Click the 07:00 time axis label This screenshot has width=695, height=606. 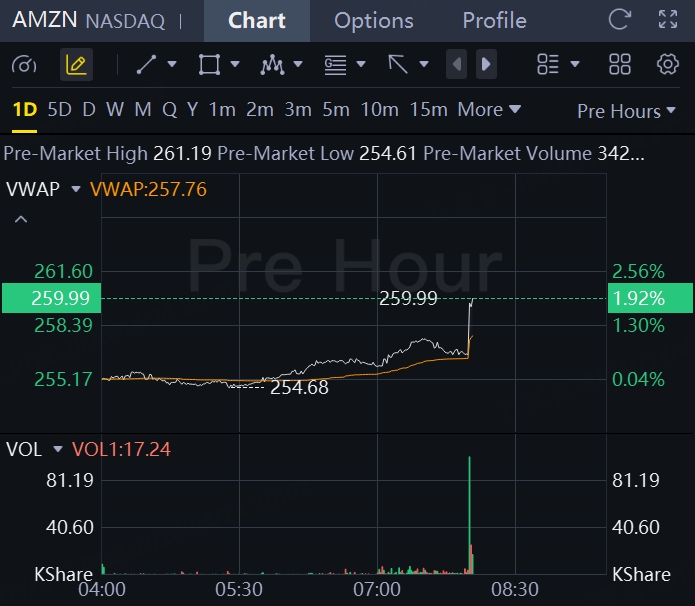[377, 590]
